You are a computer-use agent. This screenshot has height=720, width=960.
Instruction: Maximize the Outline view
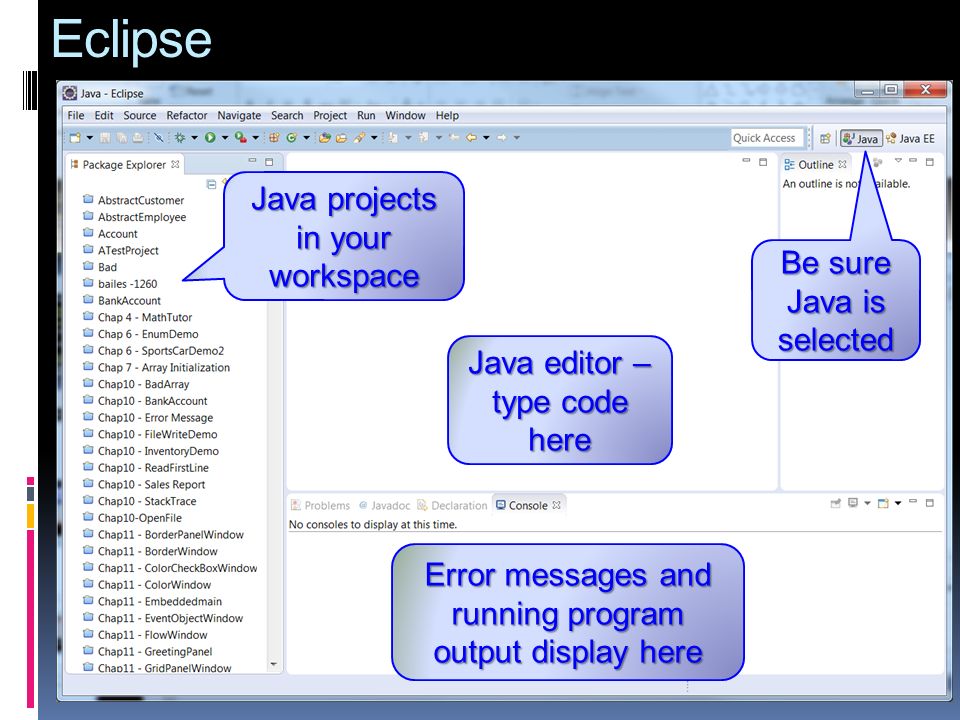click(929, 162)
